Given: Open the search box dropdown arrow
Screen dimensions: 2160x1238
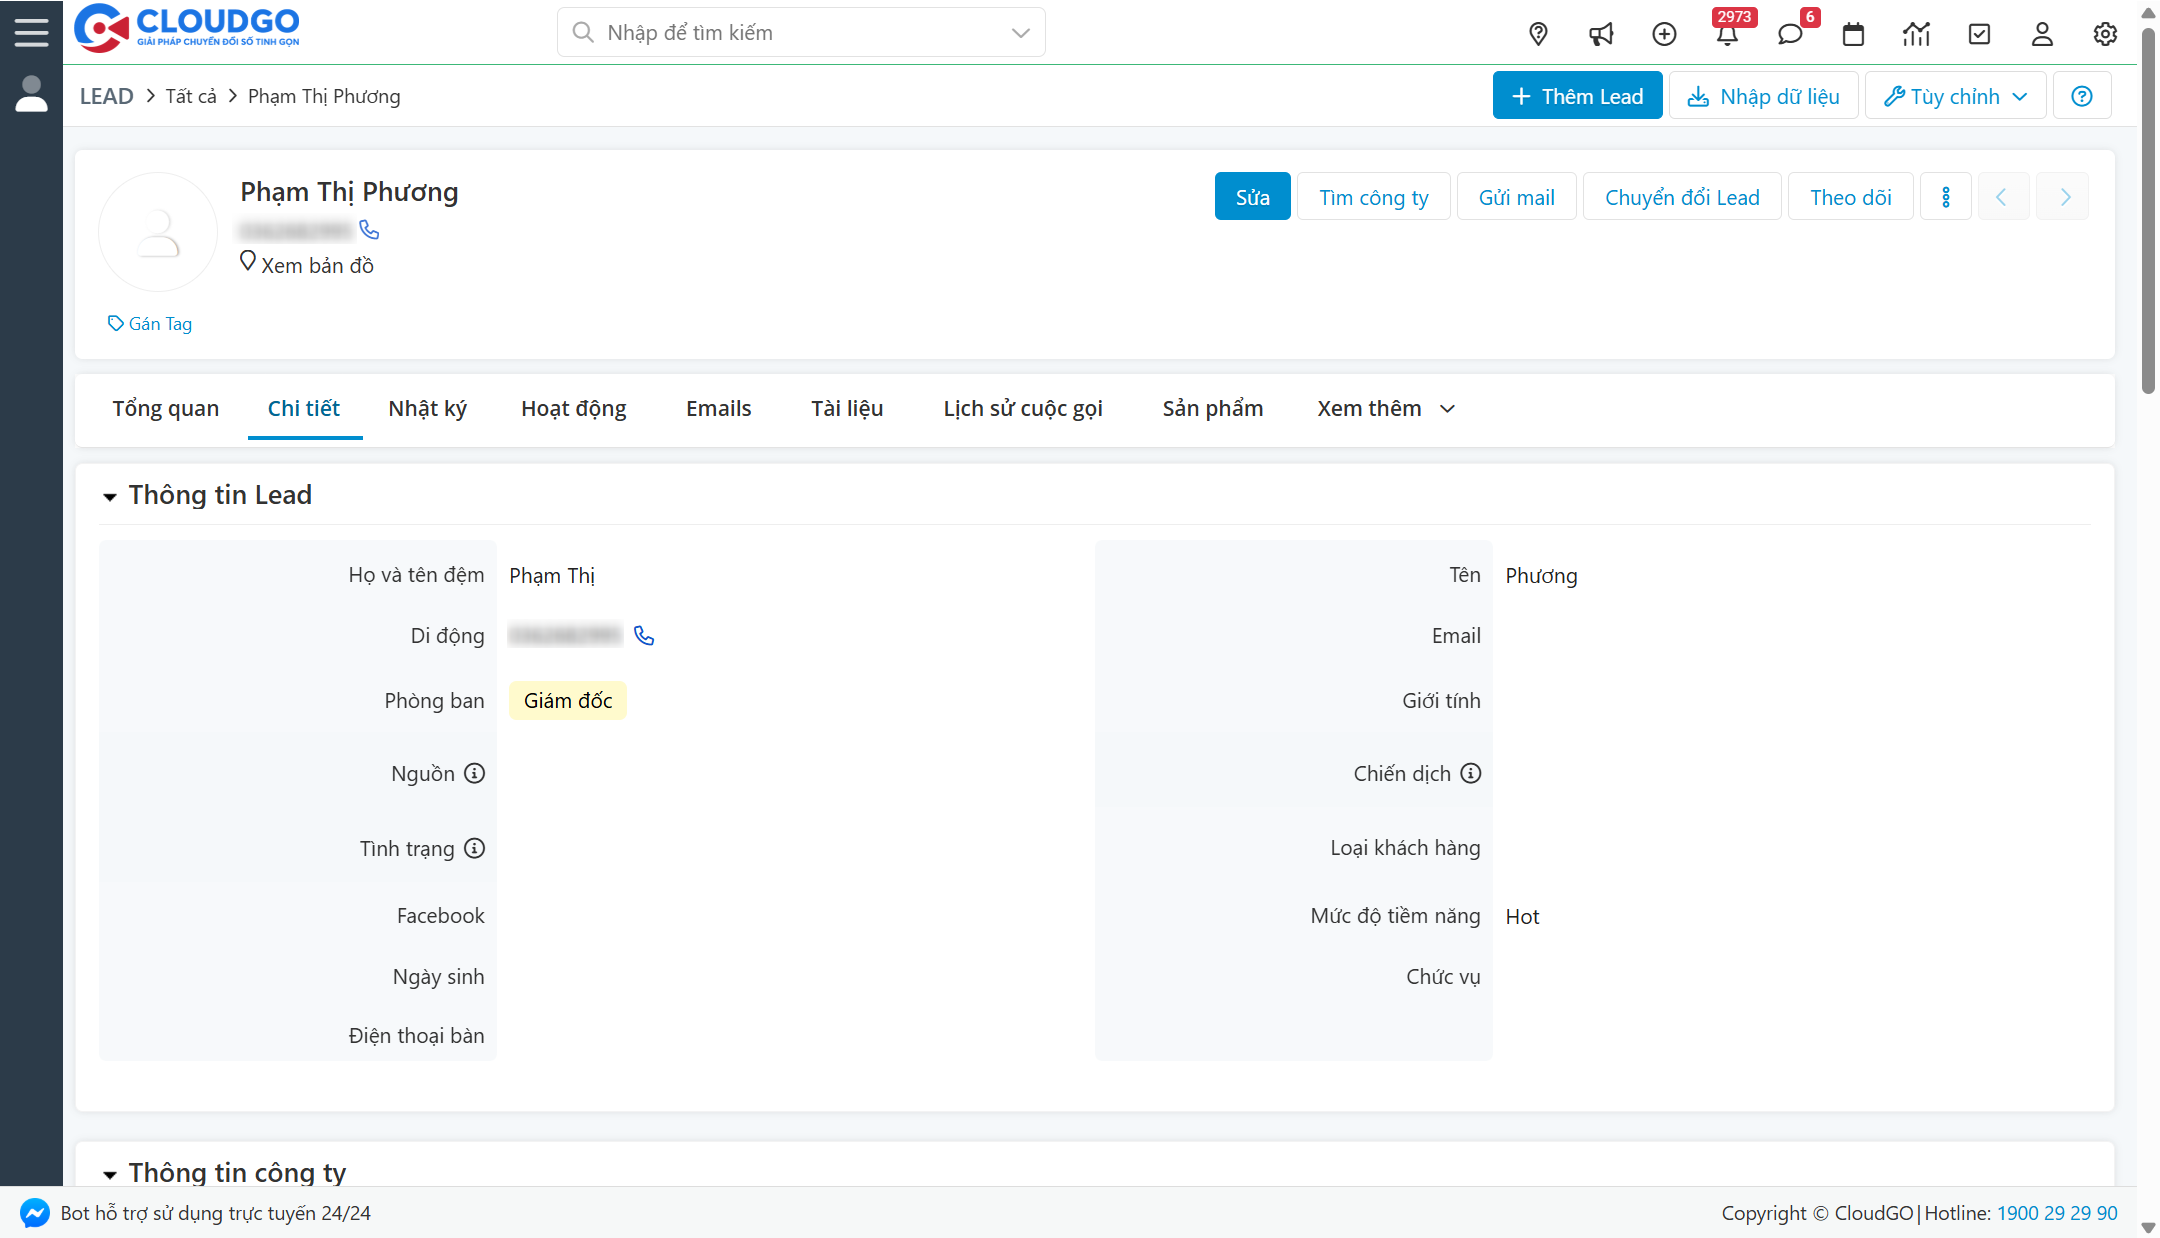Looking at the screenshot, I should click(1020, 33).
